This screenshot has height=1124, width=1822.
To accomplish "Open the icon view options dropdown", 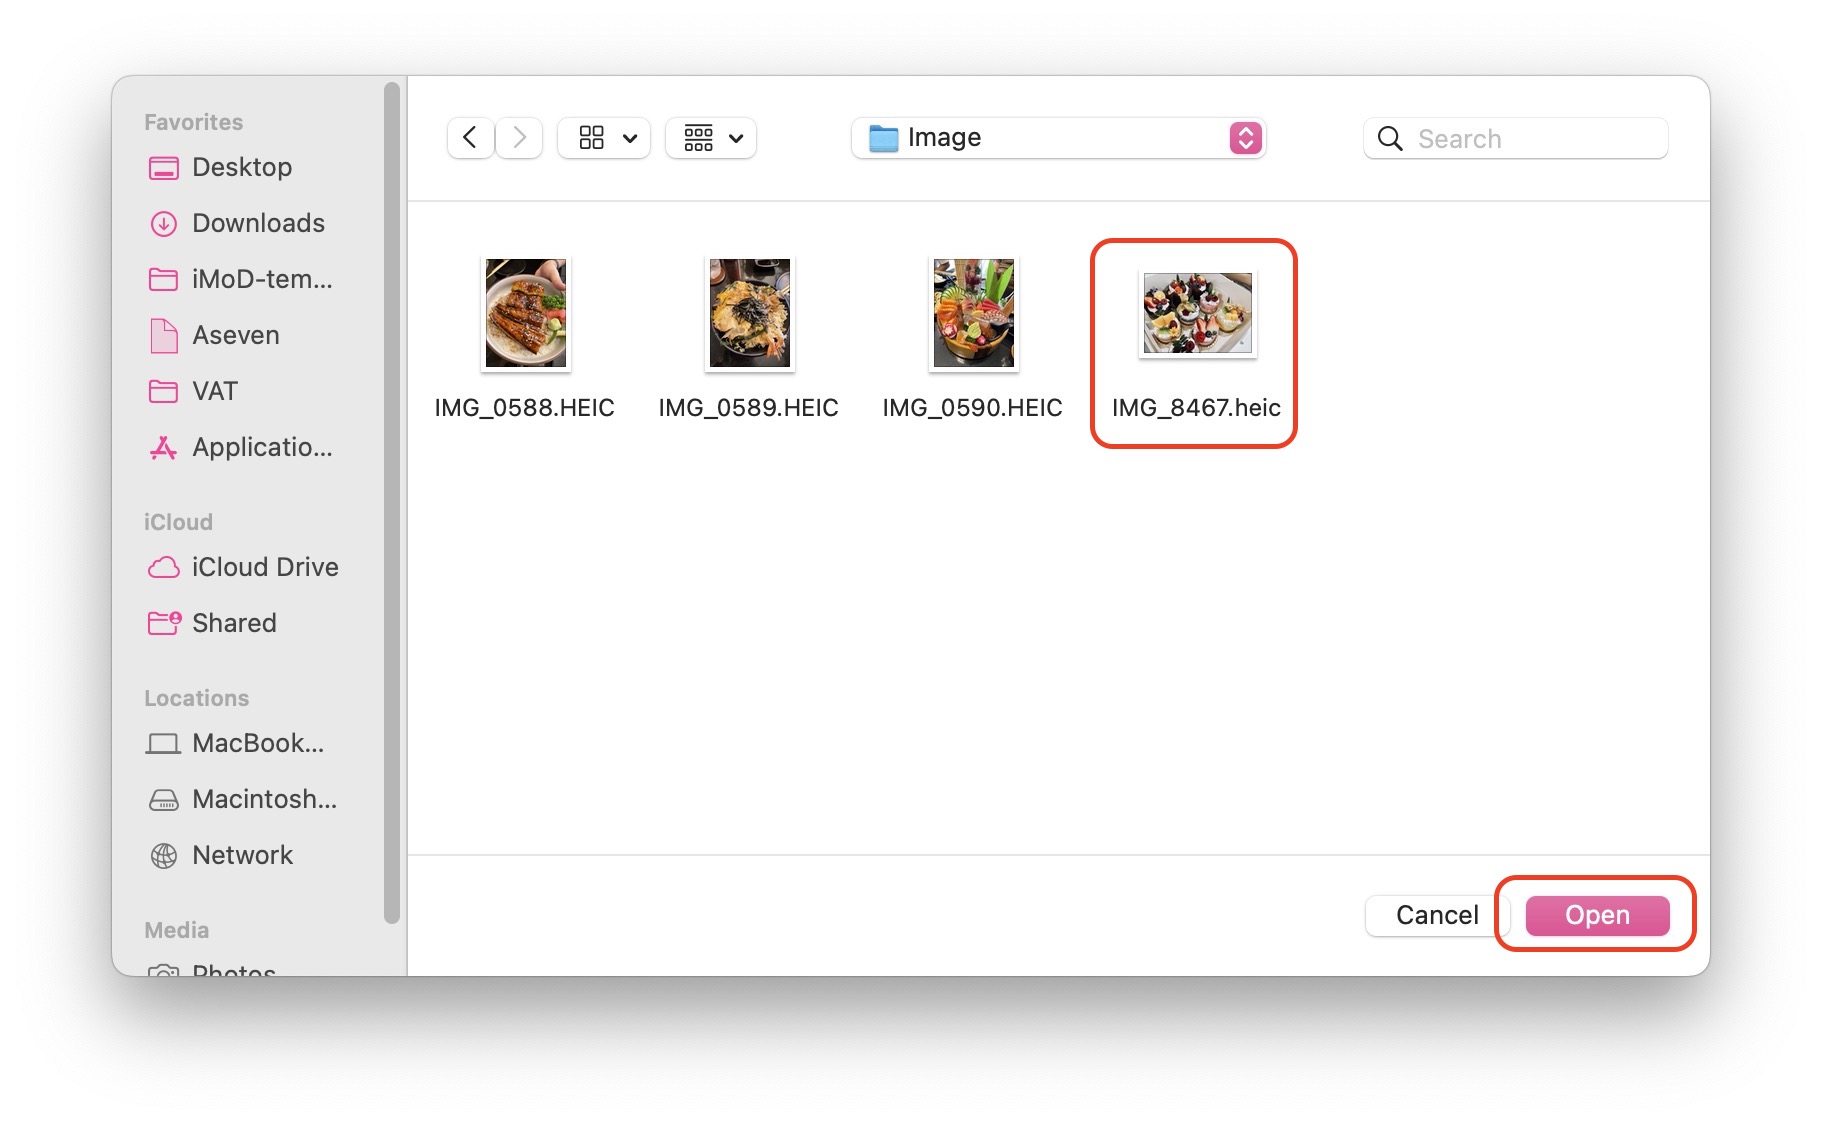I will [605, 138].
